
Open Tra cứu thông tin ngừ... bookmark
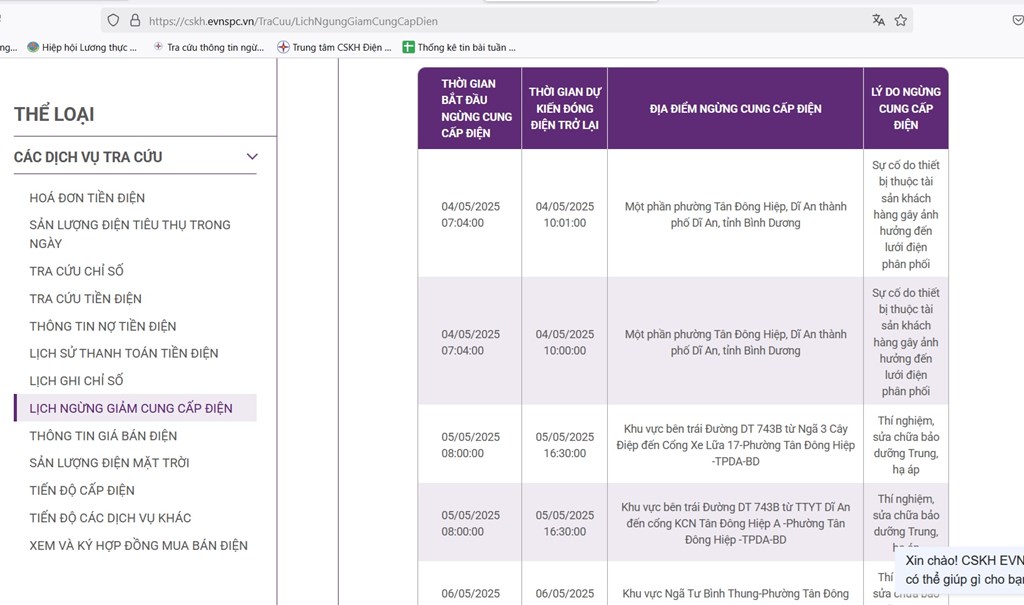pyautogui.click(x=208, y=47)
